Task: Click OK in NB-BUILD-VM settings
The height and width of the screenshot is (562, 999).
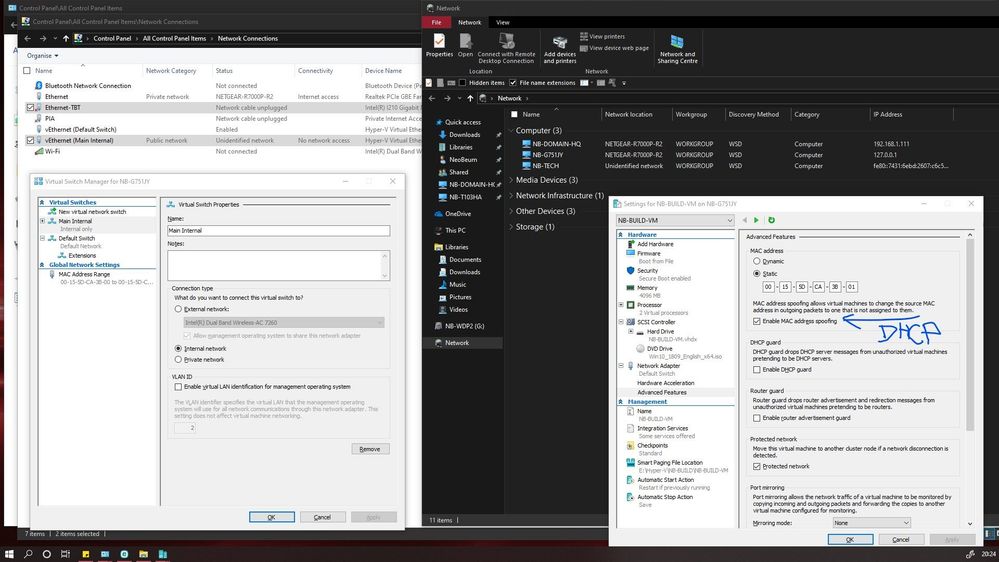Action: pos(850,539)
